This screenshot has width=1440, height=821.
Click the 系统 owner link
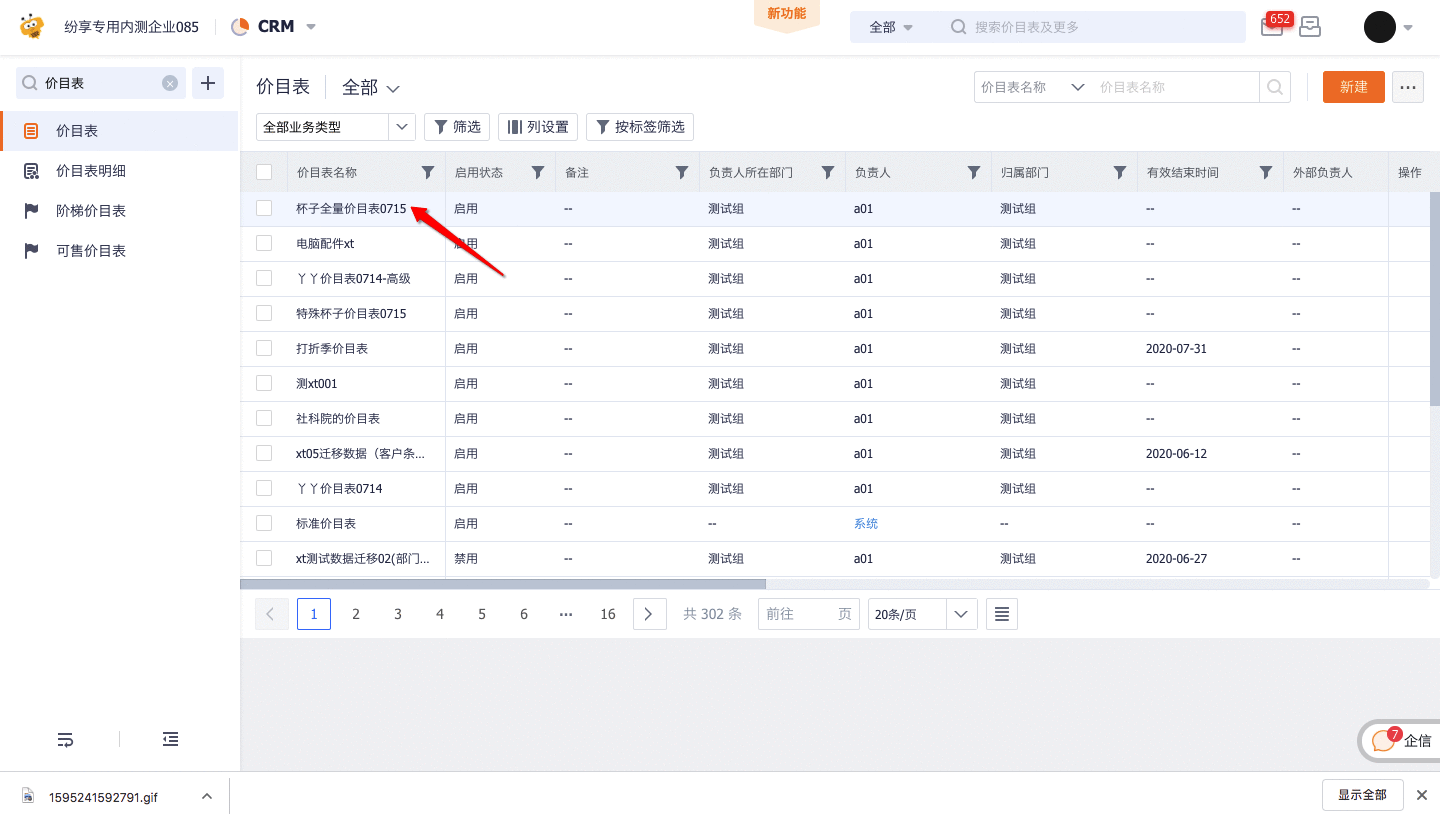tap(866, 523)
